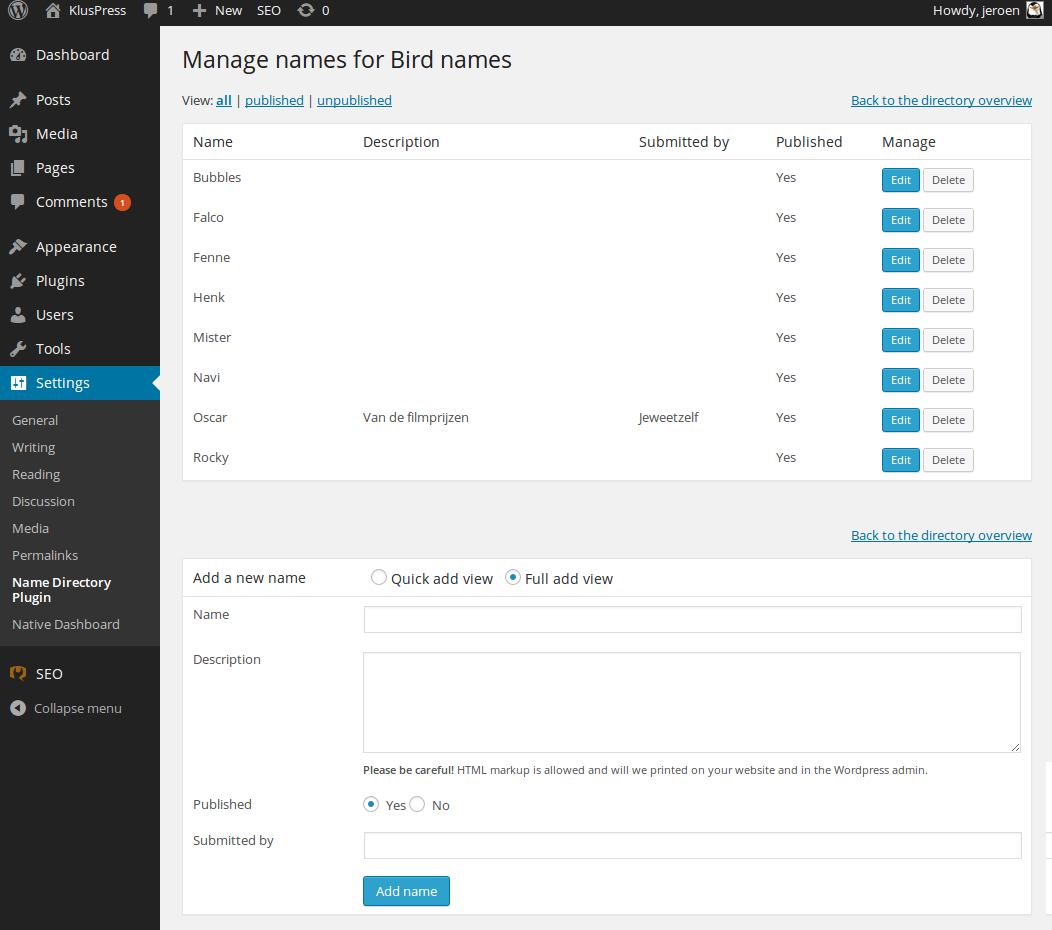Image resolution: width=1052 pixels, height=930 pixels.
Task: Go to Native Dashboard submenu item
Action: (x=66, y=624)
